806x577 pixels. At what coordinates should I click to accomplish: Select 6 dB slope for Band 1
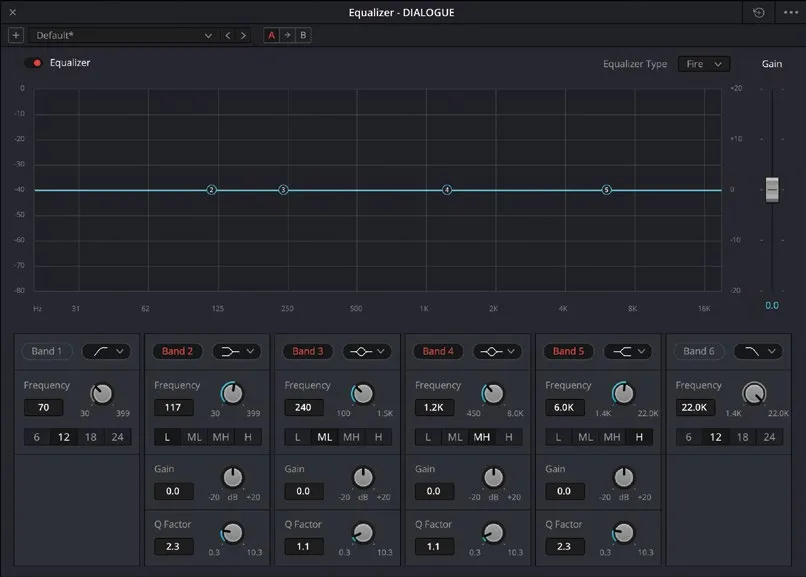(x=36, y=437)
